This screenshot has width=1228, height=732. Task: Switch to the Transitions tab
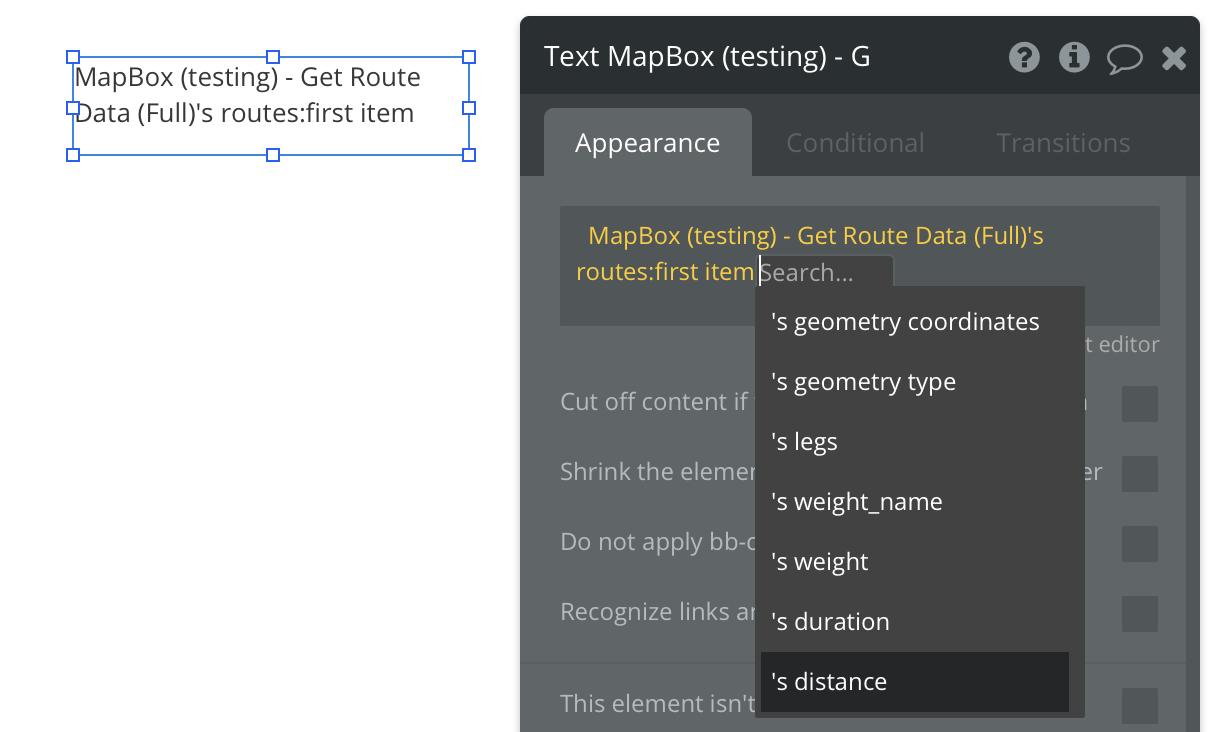coord(1063,143)
